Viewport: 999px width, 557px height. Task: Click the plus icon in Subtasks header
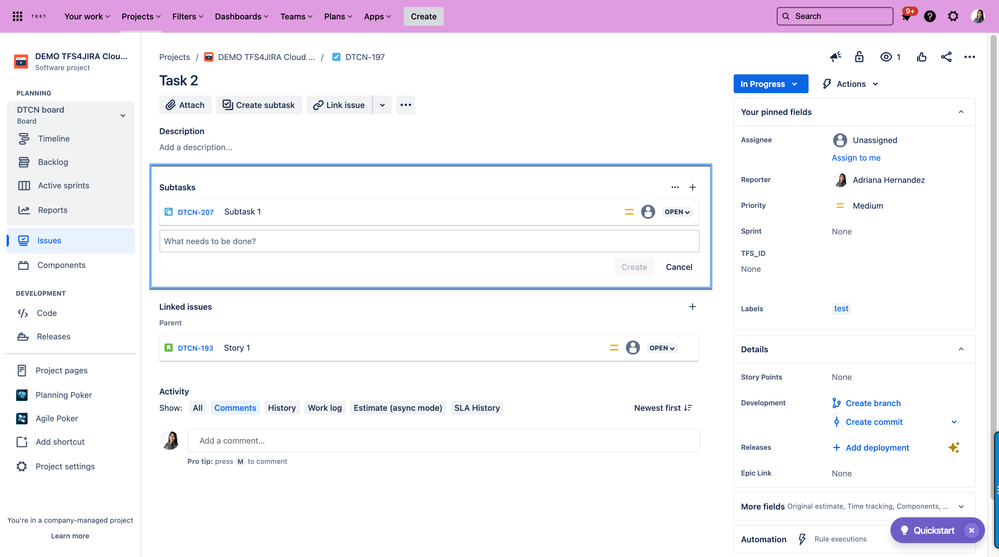tap(693, 187)
